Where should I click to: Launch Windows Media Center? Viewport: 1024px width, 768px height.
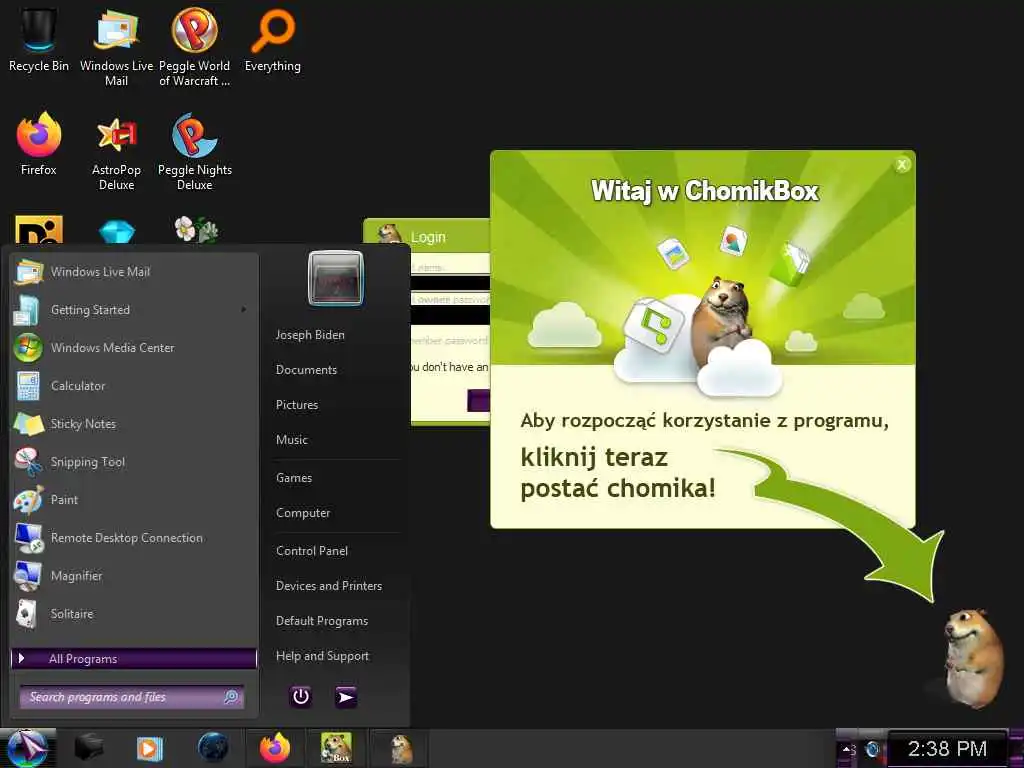click(x=134, y=347)
